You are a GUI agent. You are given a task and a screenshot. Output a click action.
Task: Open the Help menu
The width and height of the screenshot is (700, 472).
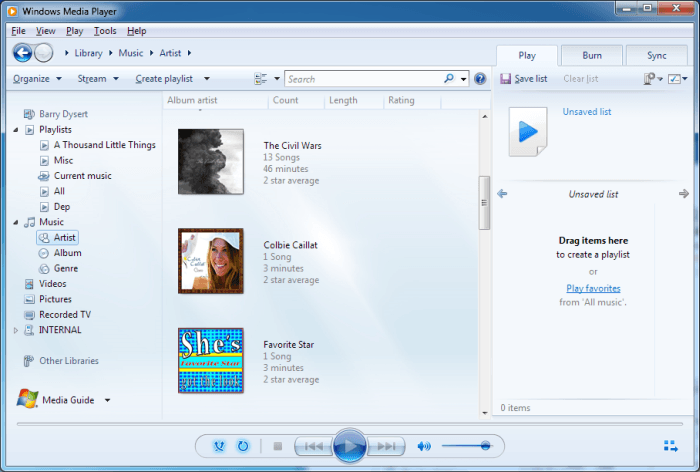[137, 31]
